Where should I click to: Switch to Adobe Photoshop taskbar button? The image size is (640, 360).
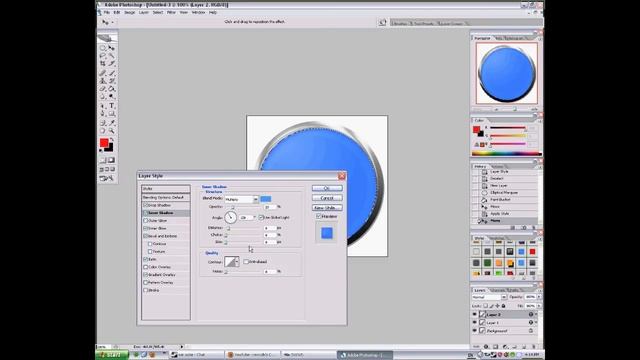(x=364, y=355)
